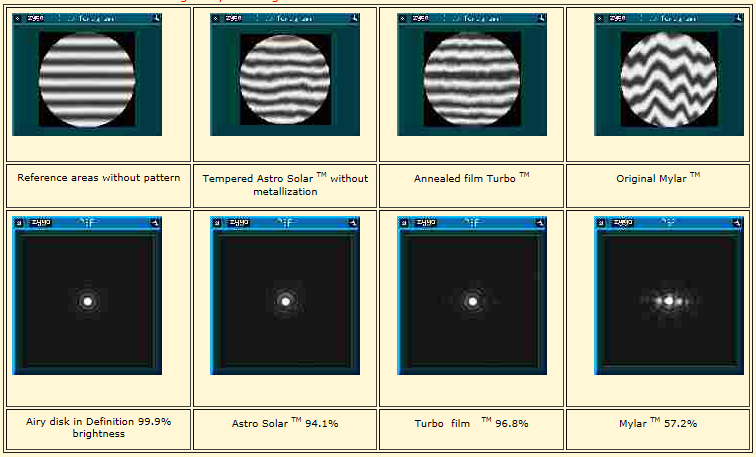Click the close icon in the reference fringe Zygo window
The width and height of the screenshot is (756, 457).
17,18
